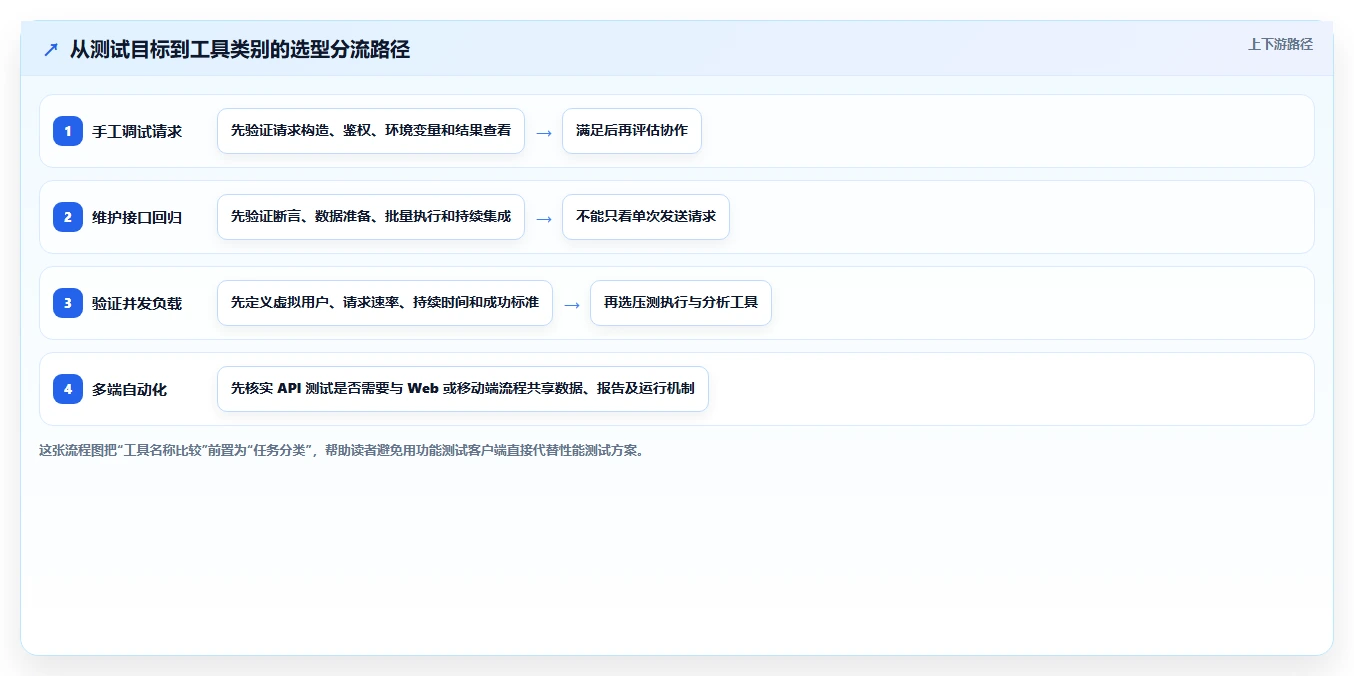Select step label 验证并发负载
Image resolution: width=1354 pixels, height=676 pixels.
(137, 303)
